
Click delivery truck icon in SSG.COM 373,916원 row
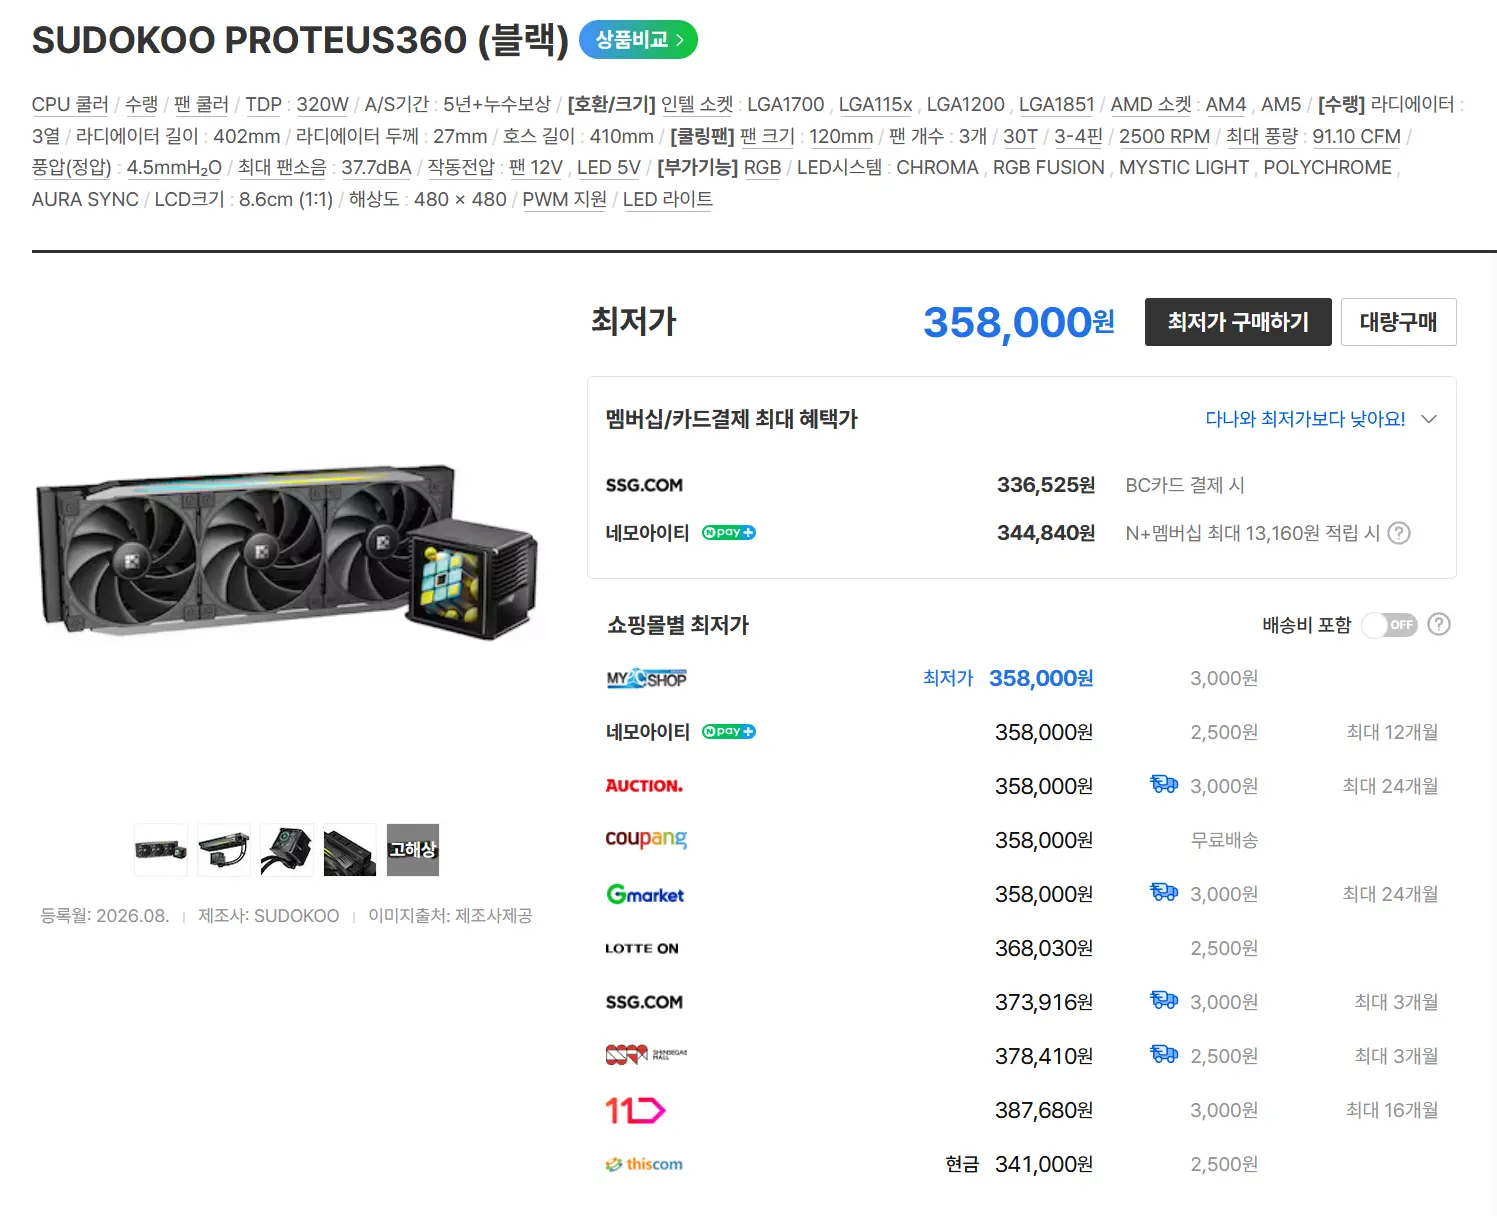(1164, 1001)
